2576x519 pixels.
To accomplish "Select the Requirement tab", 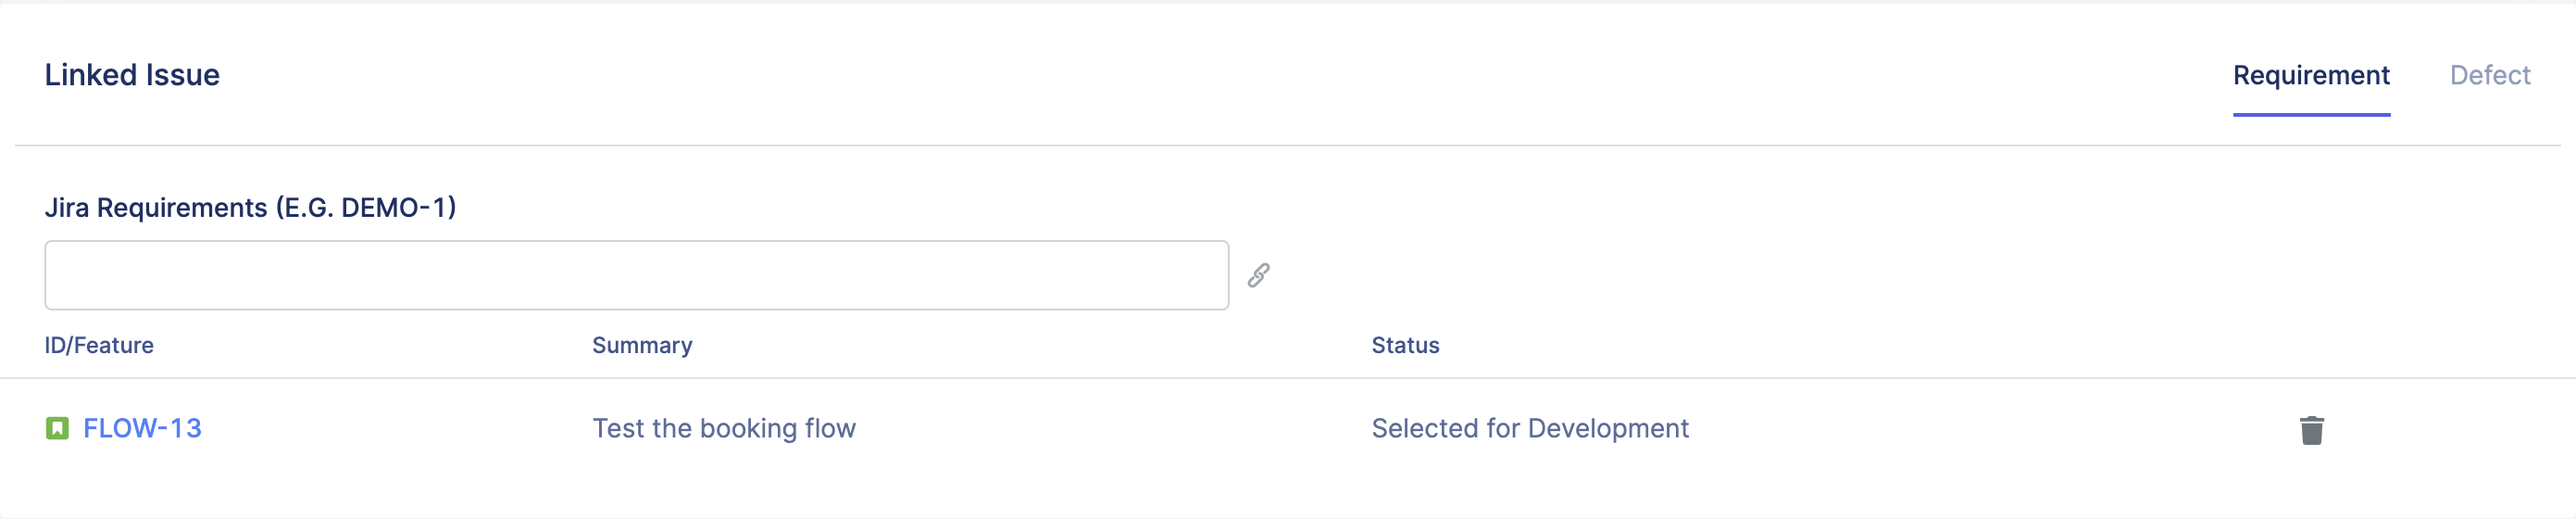I will point(2310,75).
